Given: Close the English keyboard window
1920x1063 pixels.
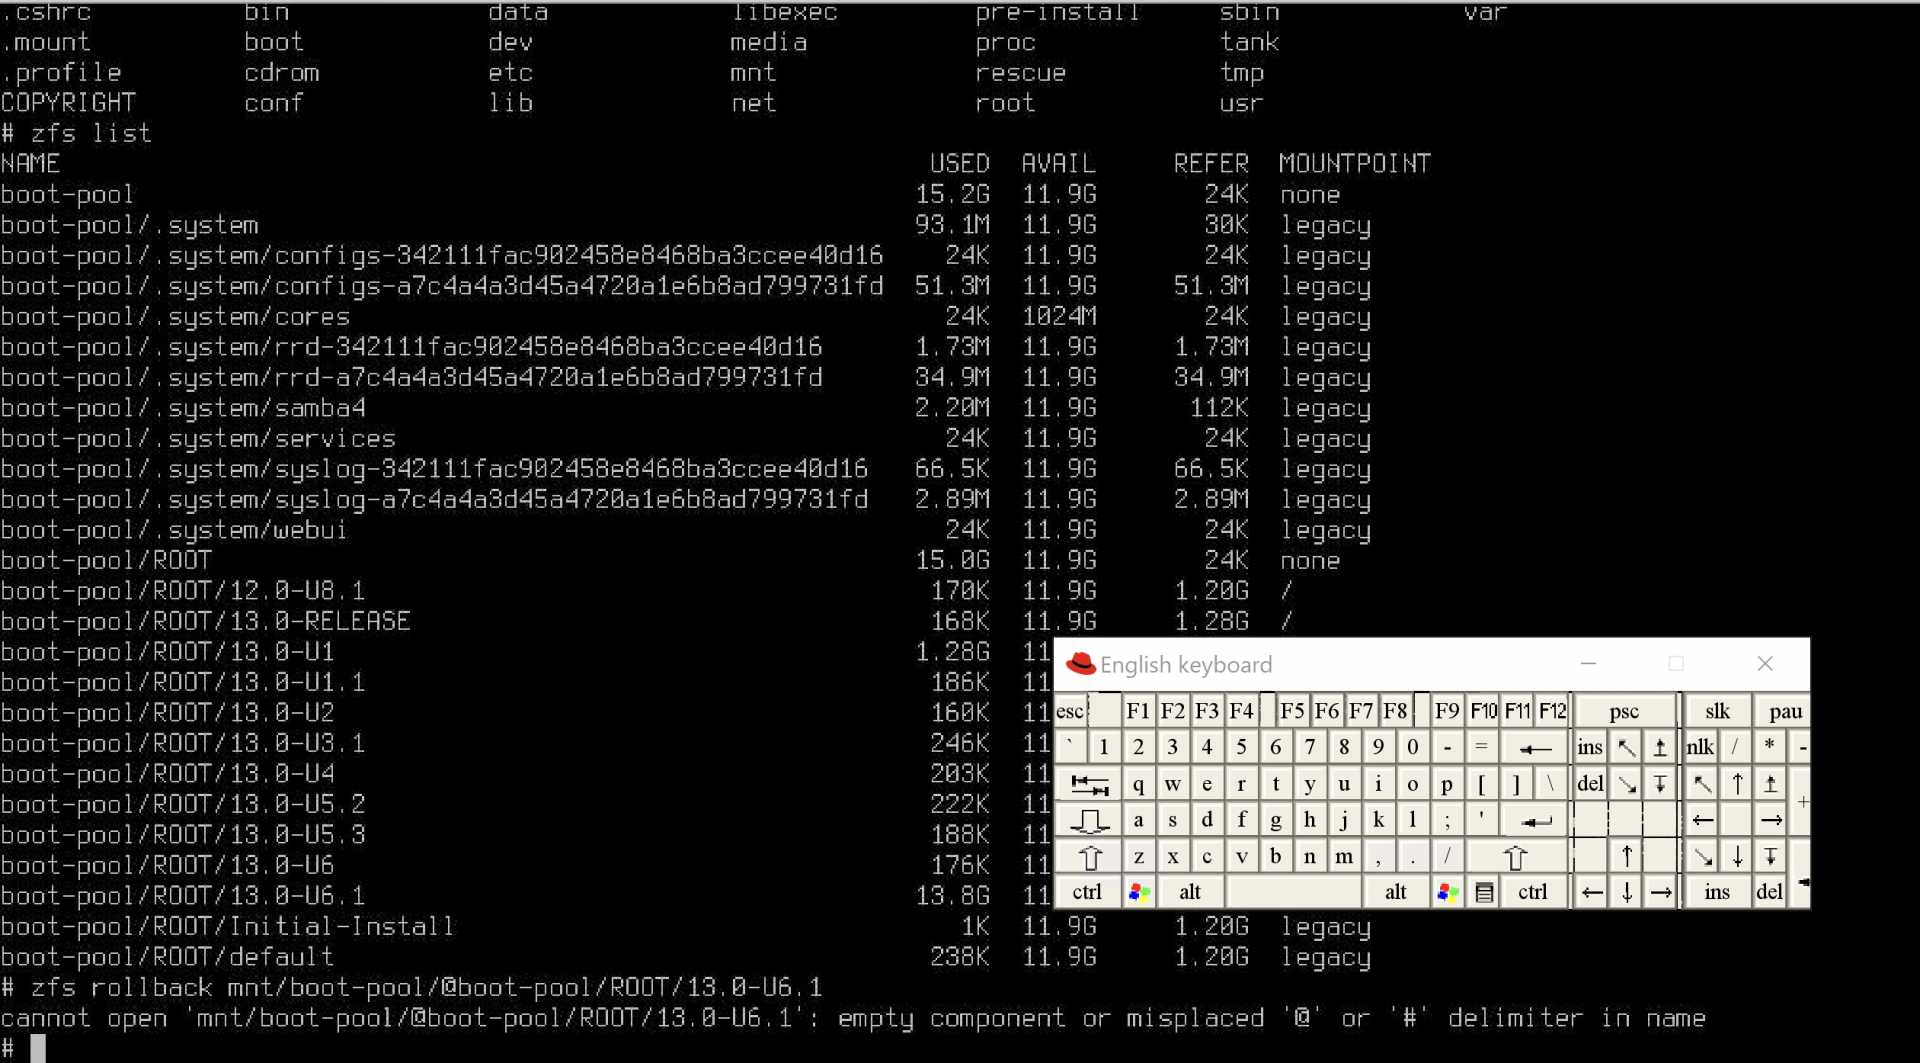Looking at the screenshot, I should tap(1765, 664).
